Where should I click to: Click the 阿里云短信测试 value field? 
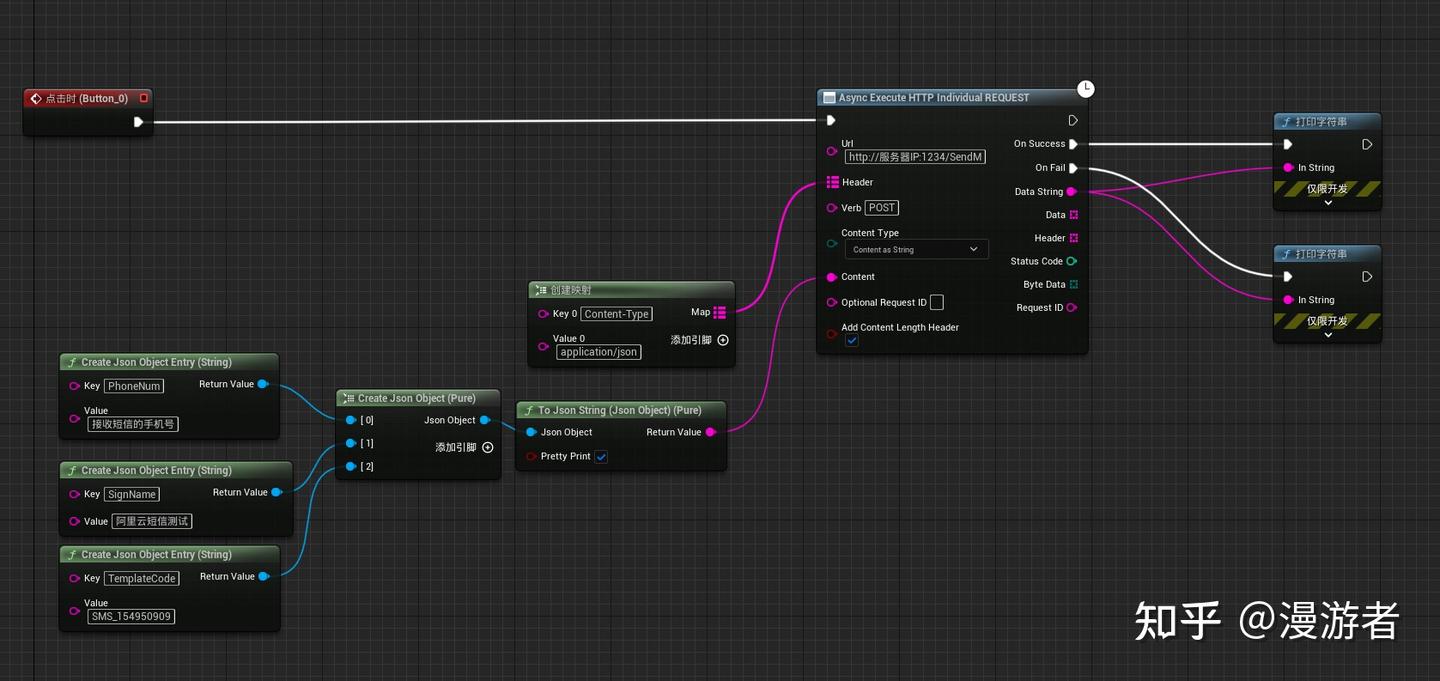152,521
